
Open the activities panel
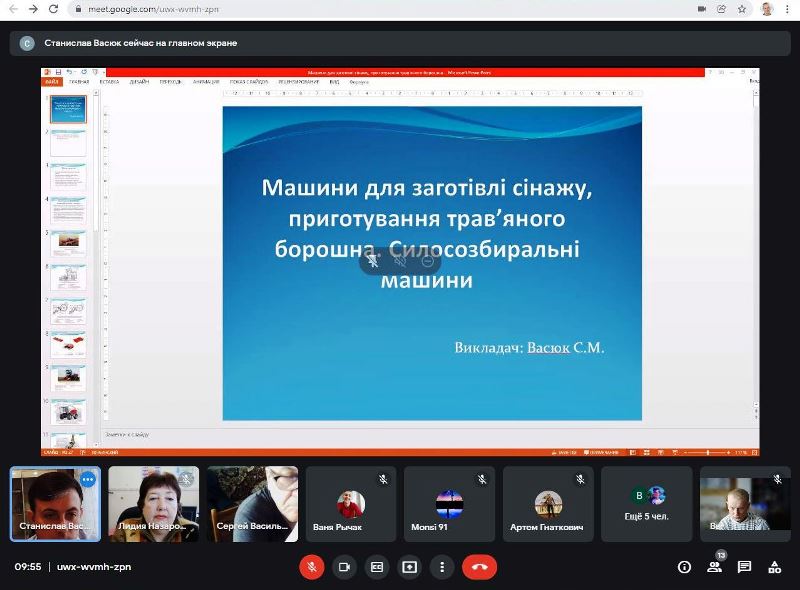pyautogui.click(x=774, y=567)
